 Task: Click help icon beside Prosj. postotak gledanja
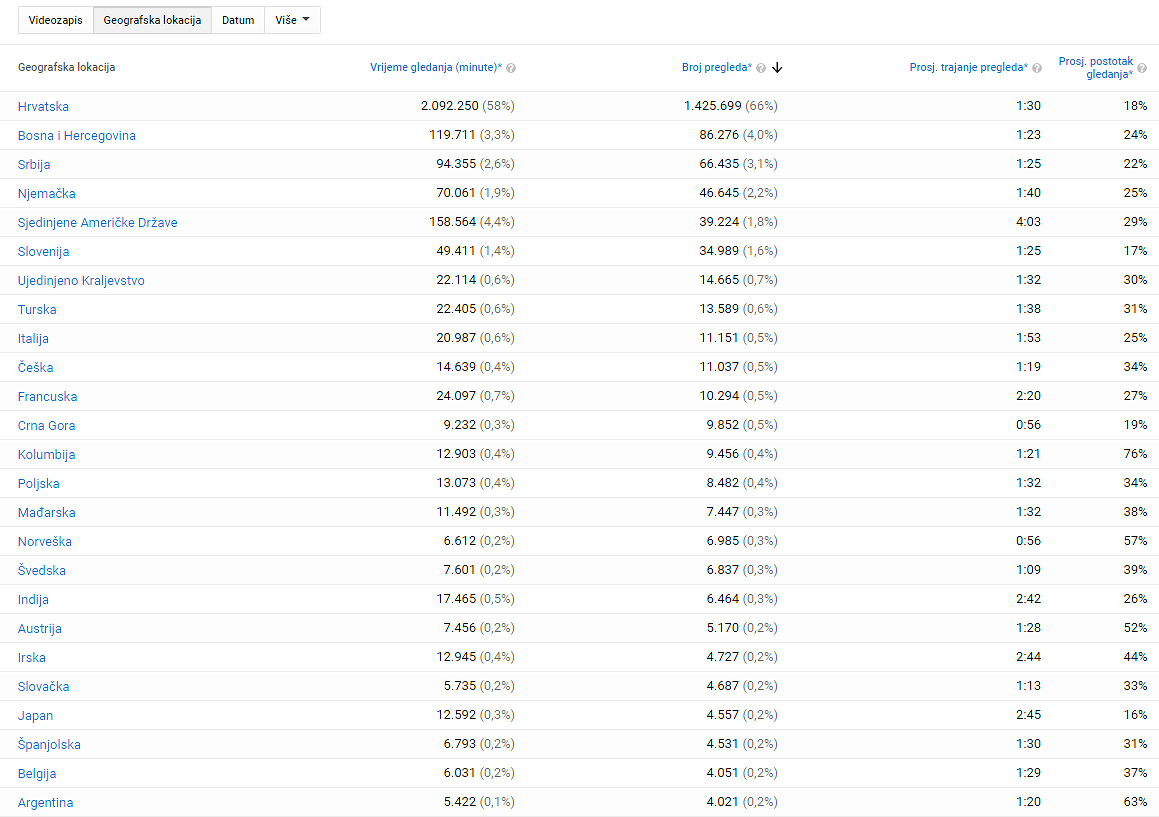1142,74
